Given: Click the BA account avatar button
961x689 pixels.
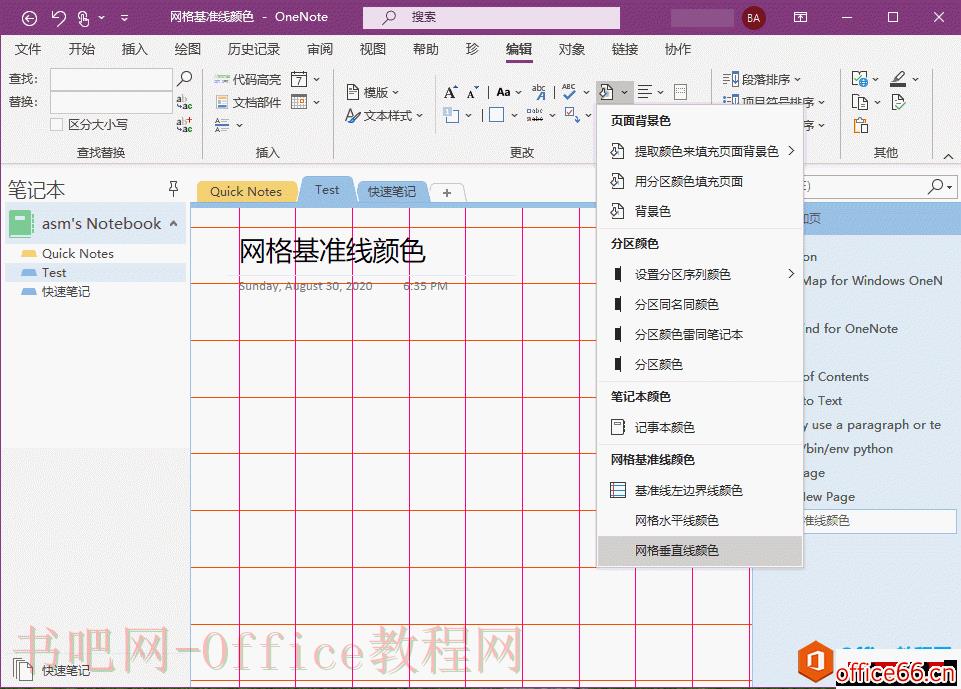Looking at the screenshot, I should click(753, 18).
